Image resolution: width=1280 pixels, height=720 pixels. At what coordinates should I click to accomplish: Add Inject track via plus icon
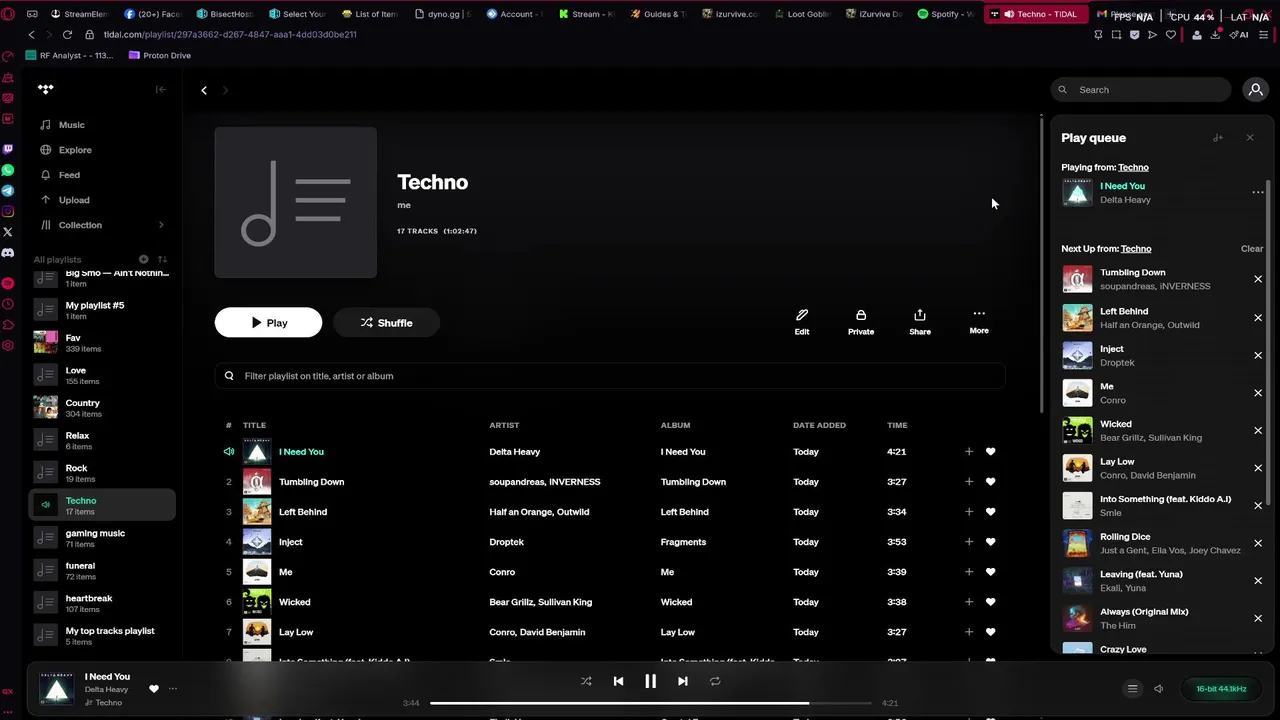(x=968, y=542)
